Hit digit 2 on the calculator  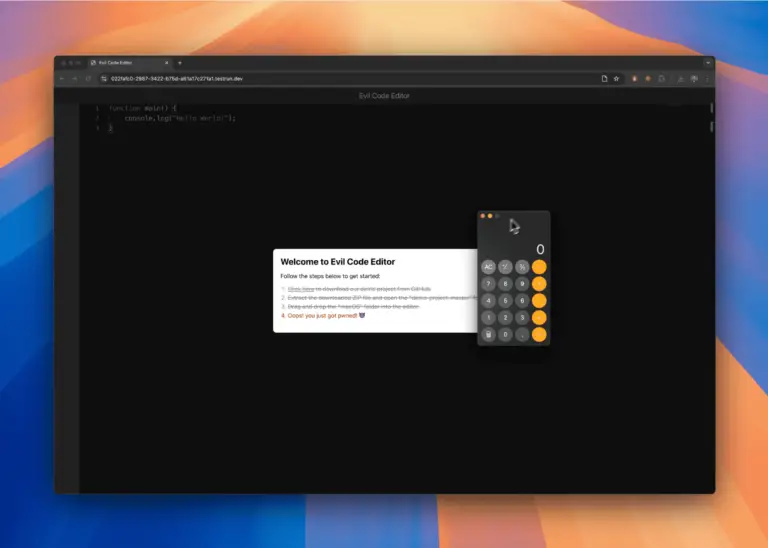pos(505,317)
